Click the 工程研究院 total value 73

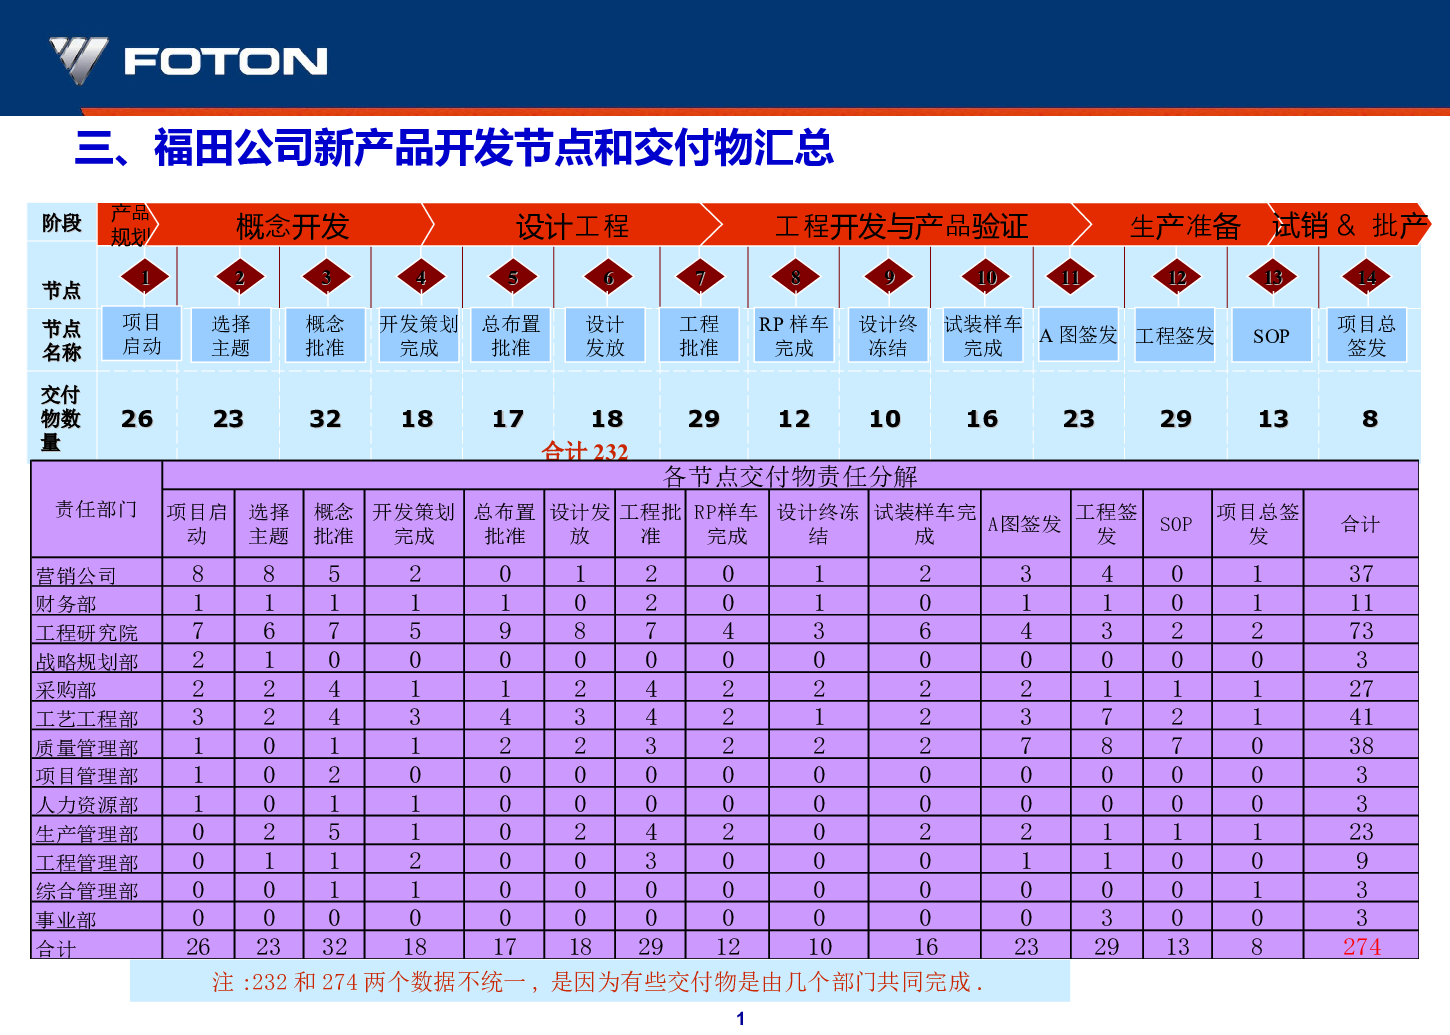[1361, 631]
